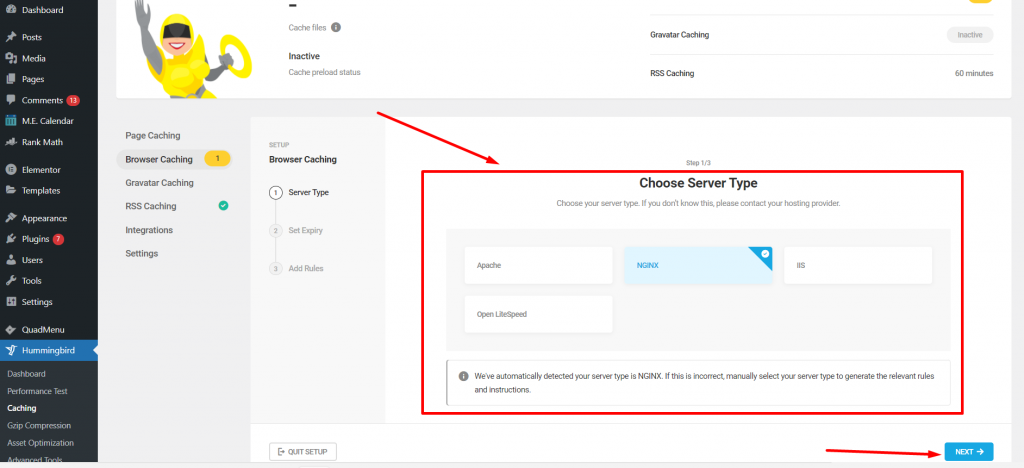The image size is (1024, 468).
Task: Click the Users person icon
Action: coord(11,260)
